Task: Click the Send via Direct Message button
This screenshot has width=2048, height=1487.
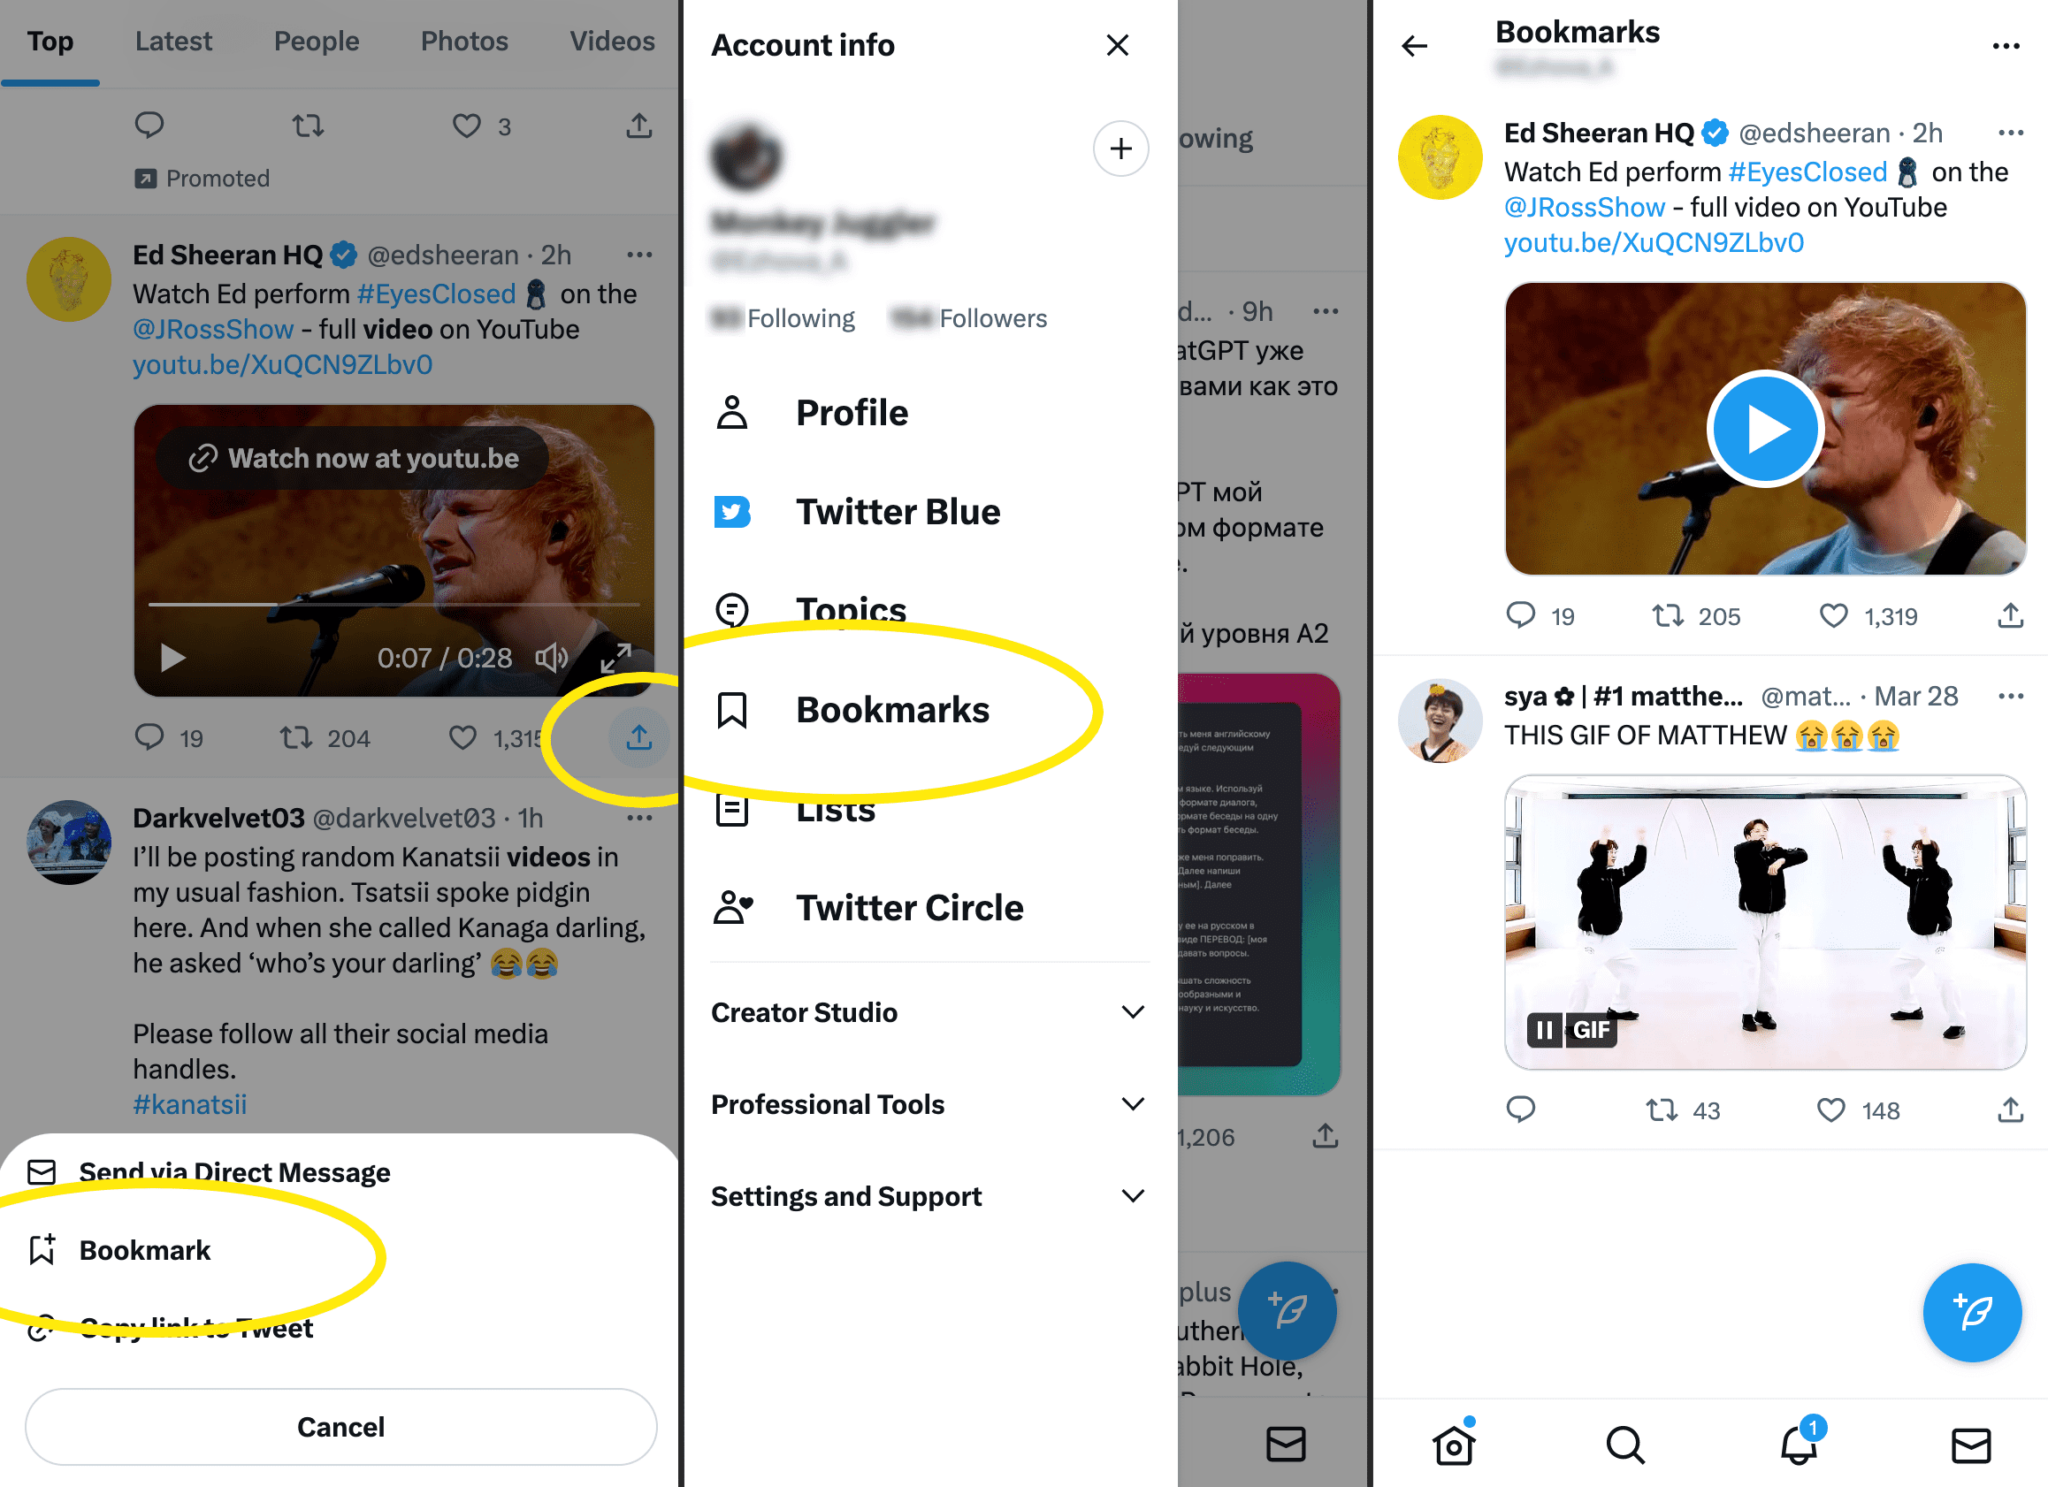Action: 234,1172
